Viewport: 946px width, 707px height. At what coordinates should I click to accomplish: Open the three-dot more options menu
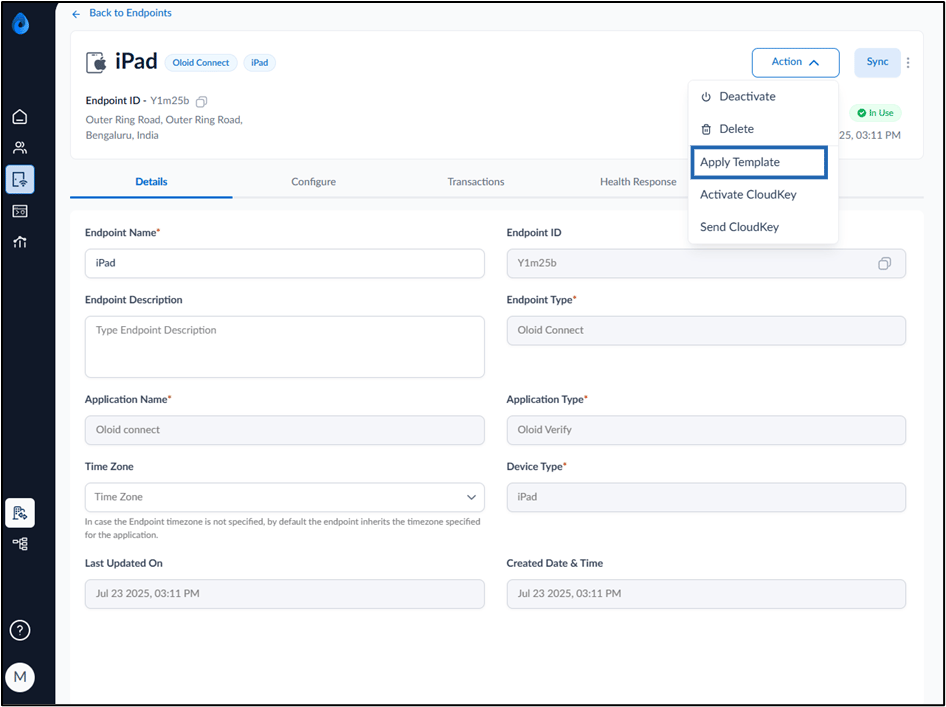click(x=908, y=62)
